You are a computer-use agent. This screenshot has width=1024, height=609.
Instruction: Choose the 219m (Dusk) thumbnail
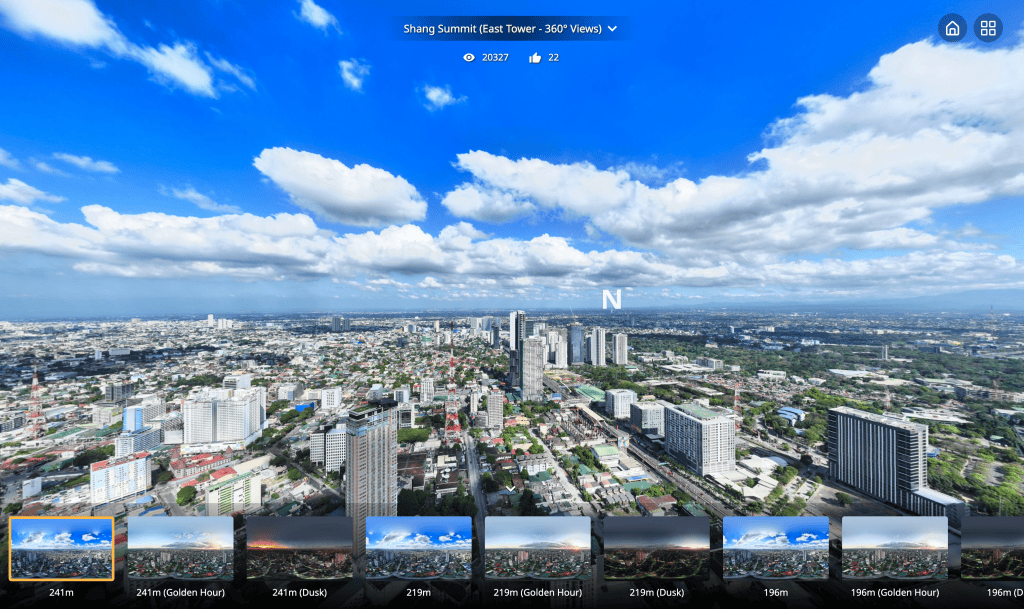coord(656,548)
